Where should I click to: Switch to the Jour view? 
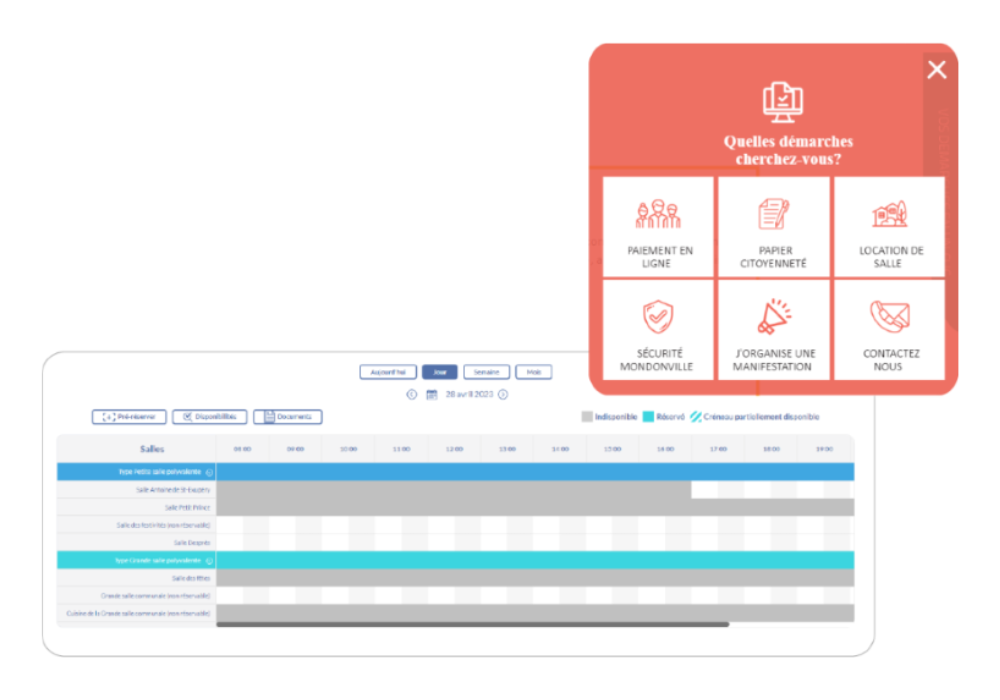(x=439, y=372)
